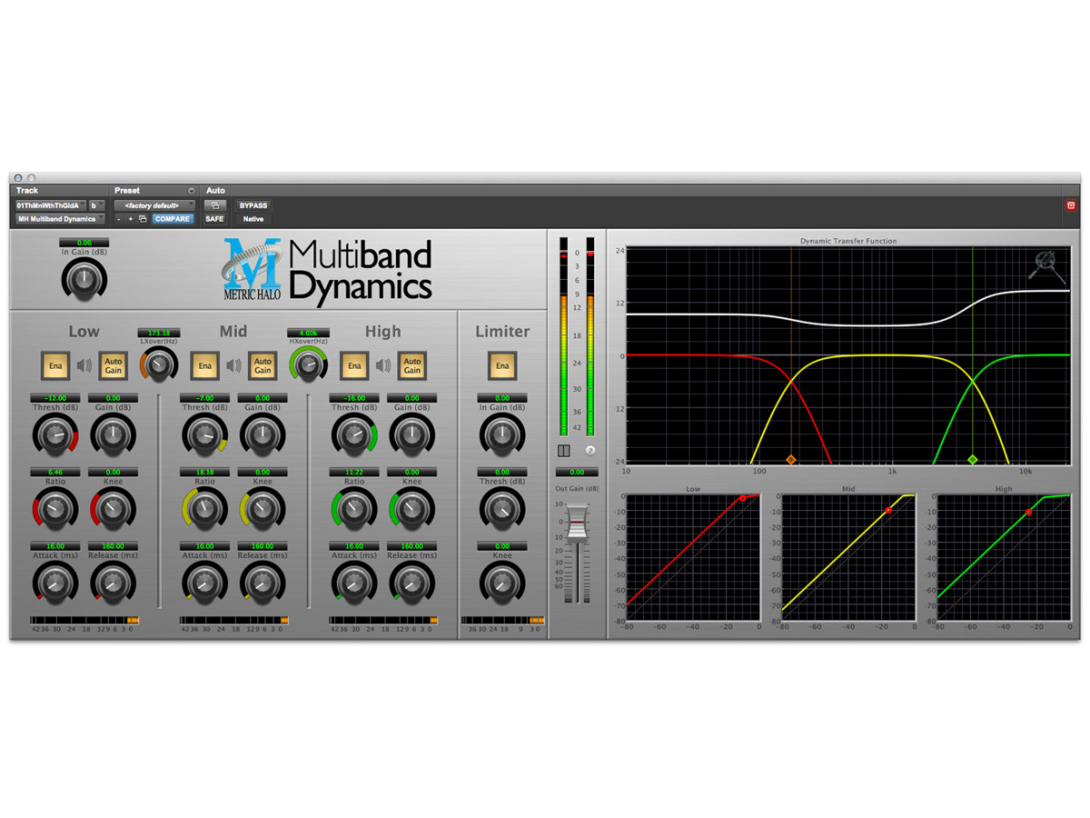Viewport: 1090px width, 818px height.
Task: Click the Preset menu circle arrow
Action: (191, 190)
